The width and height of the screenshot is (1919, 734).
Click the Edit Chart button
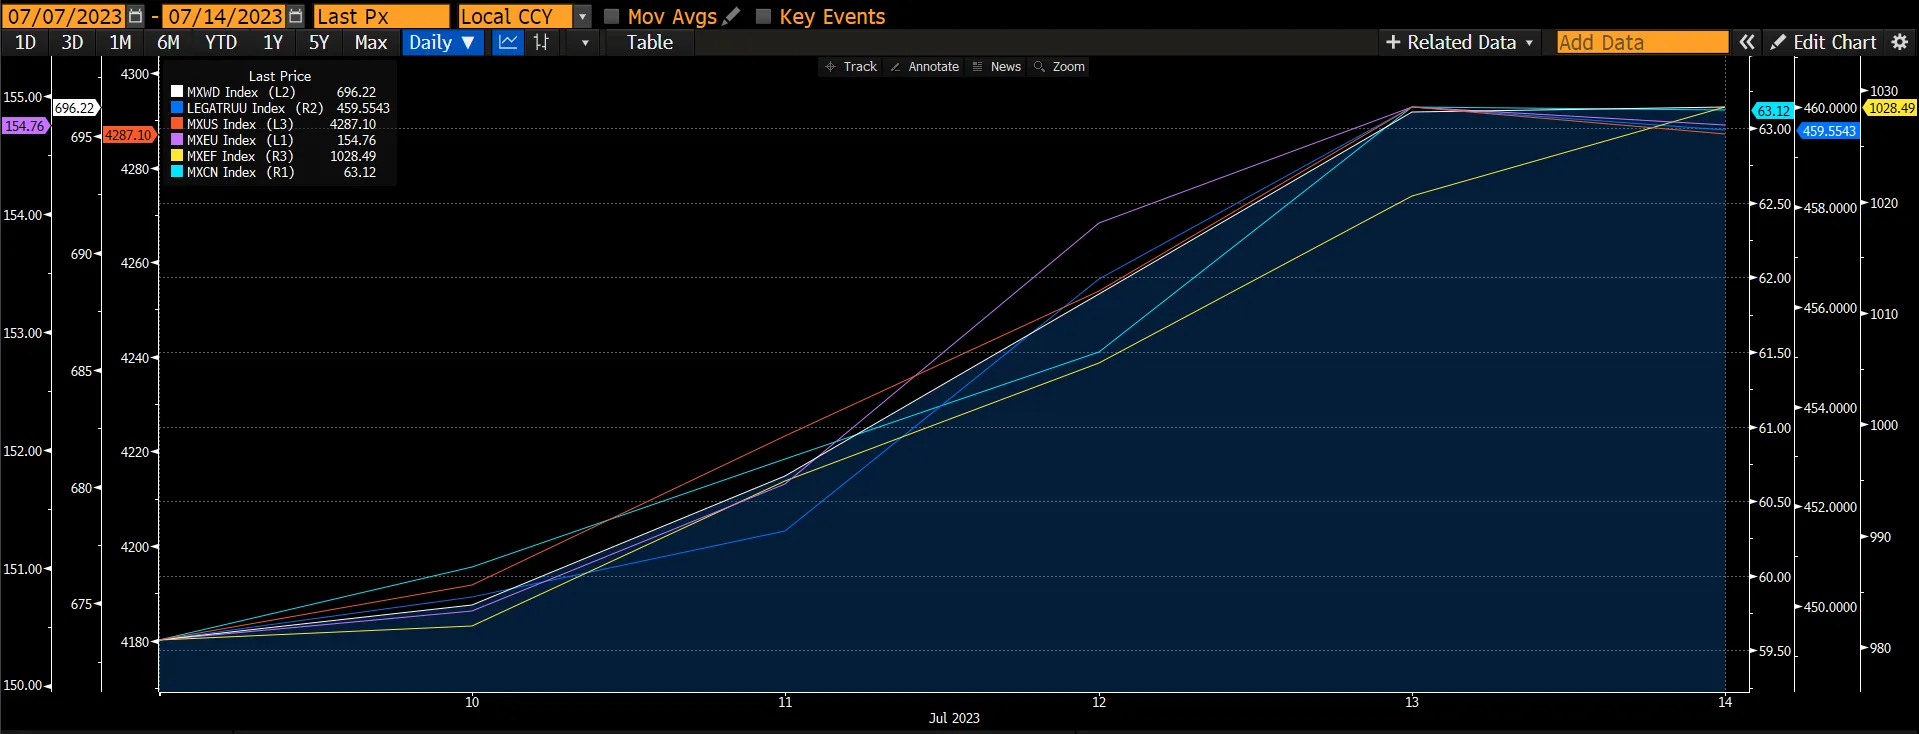(x=1823, y=42)
